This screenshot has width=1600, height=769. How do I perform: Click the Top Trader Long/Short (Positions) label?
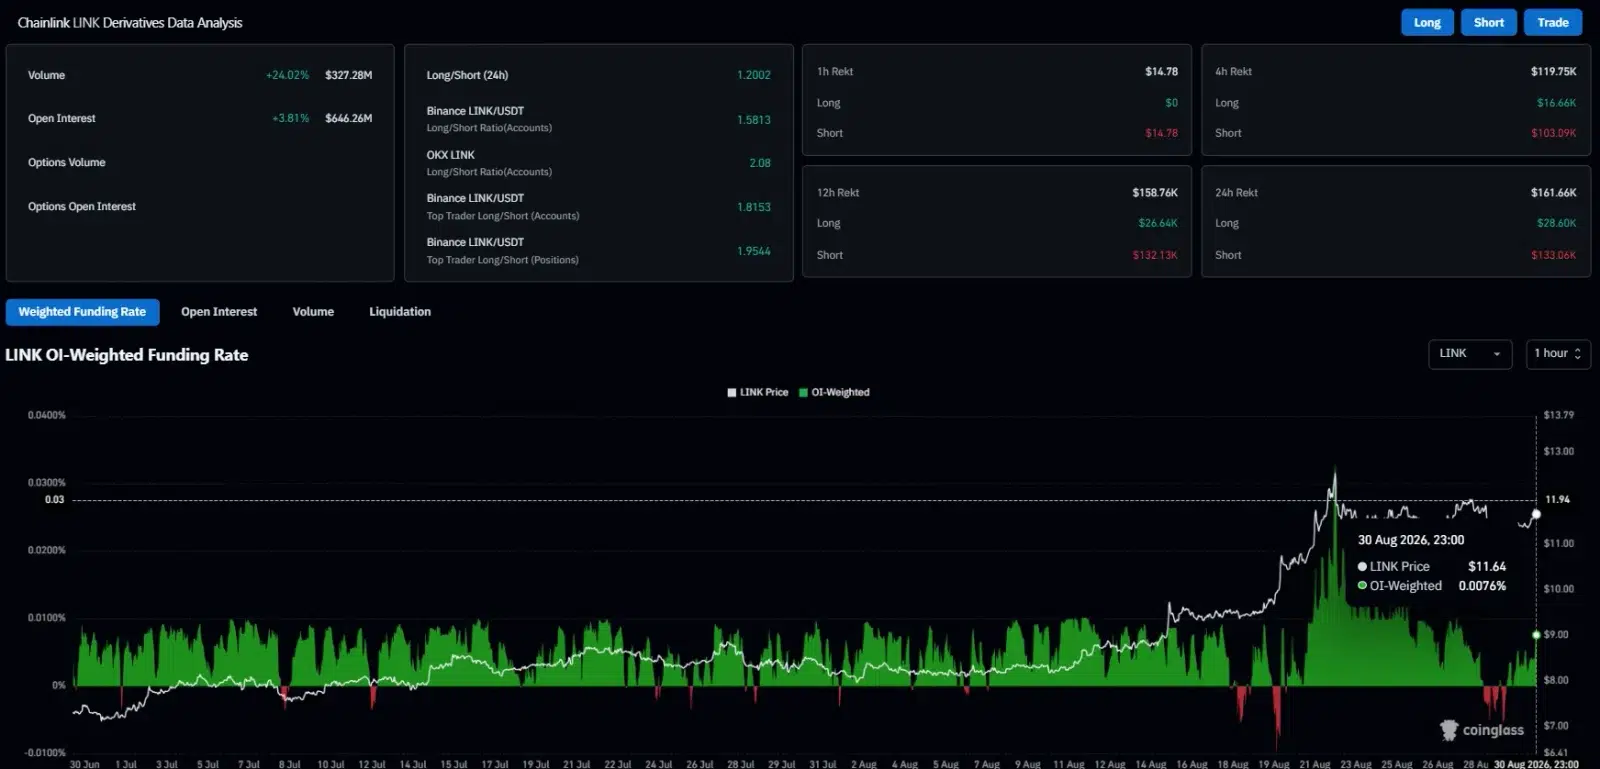pyautogui.click(x=503, y=260)
